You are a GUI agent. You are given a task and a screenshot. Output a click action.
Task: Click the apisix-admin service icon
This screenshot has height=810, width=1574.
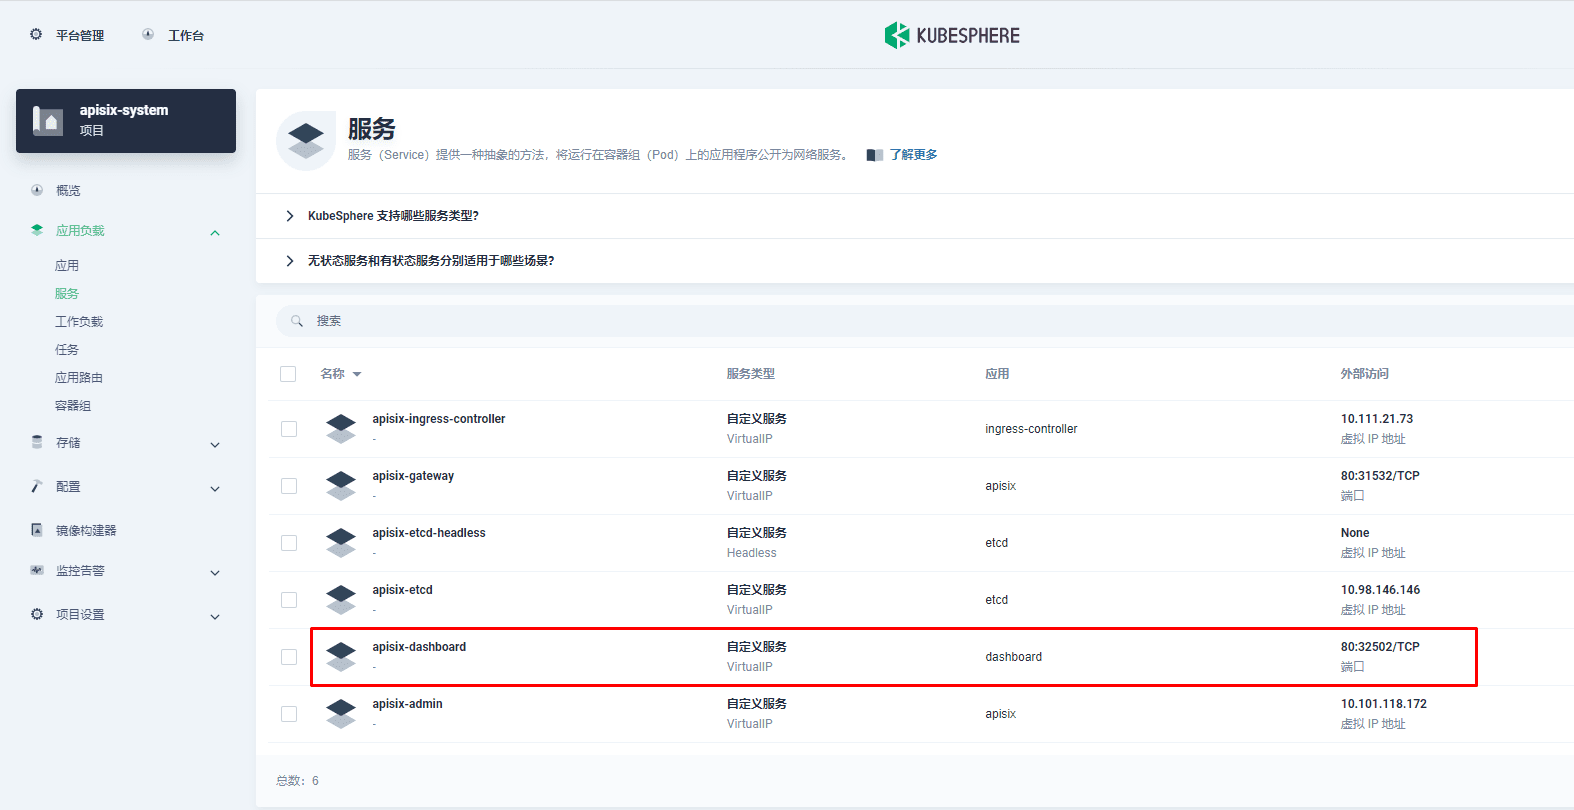pyautogui.click(x=341, y=714)
